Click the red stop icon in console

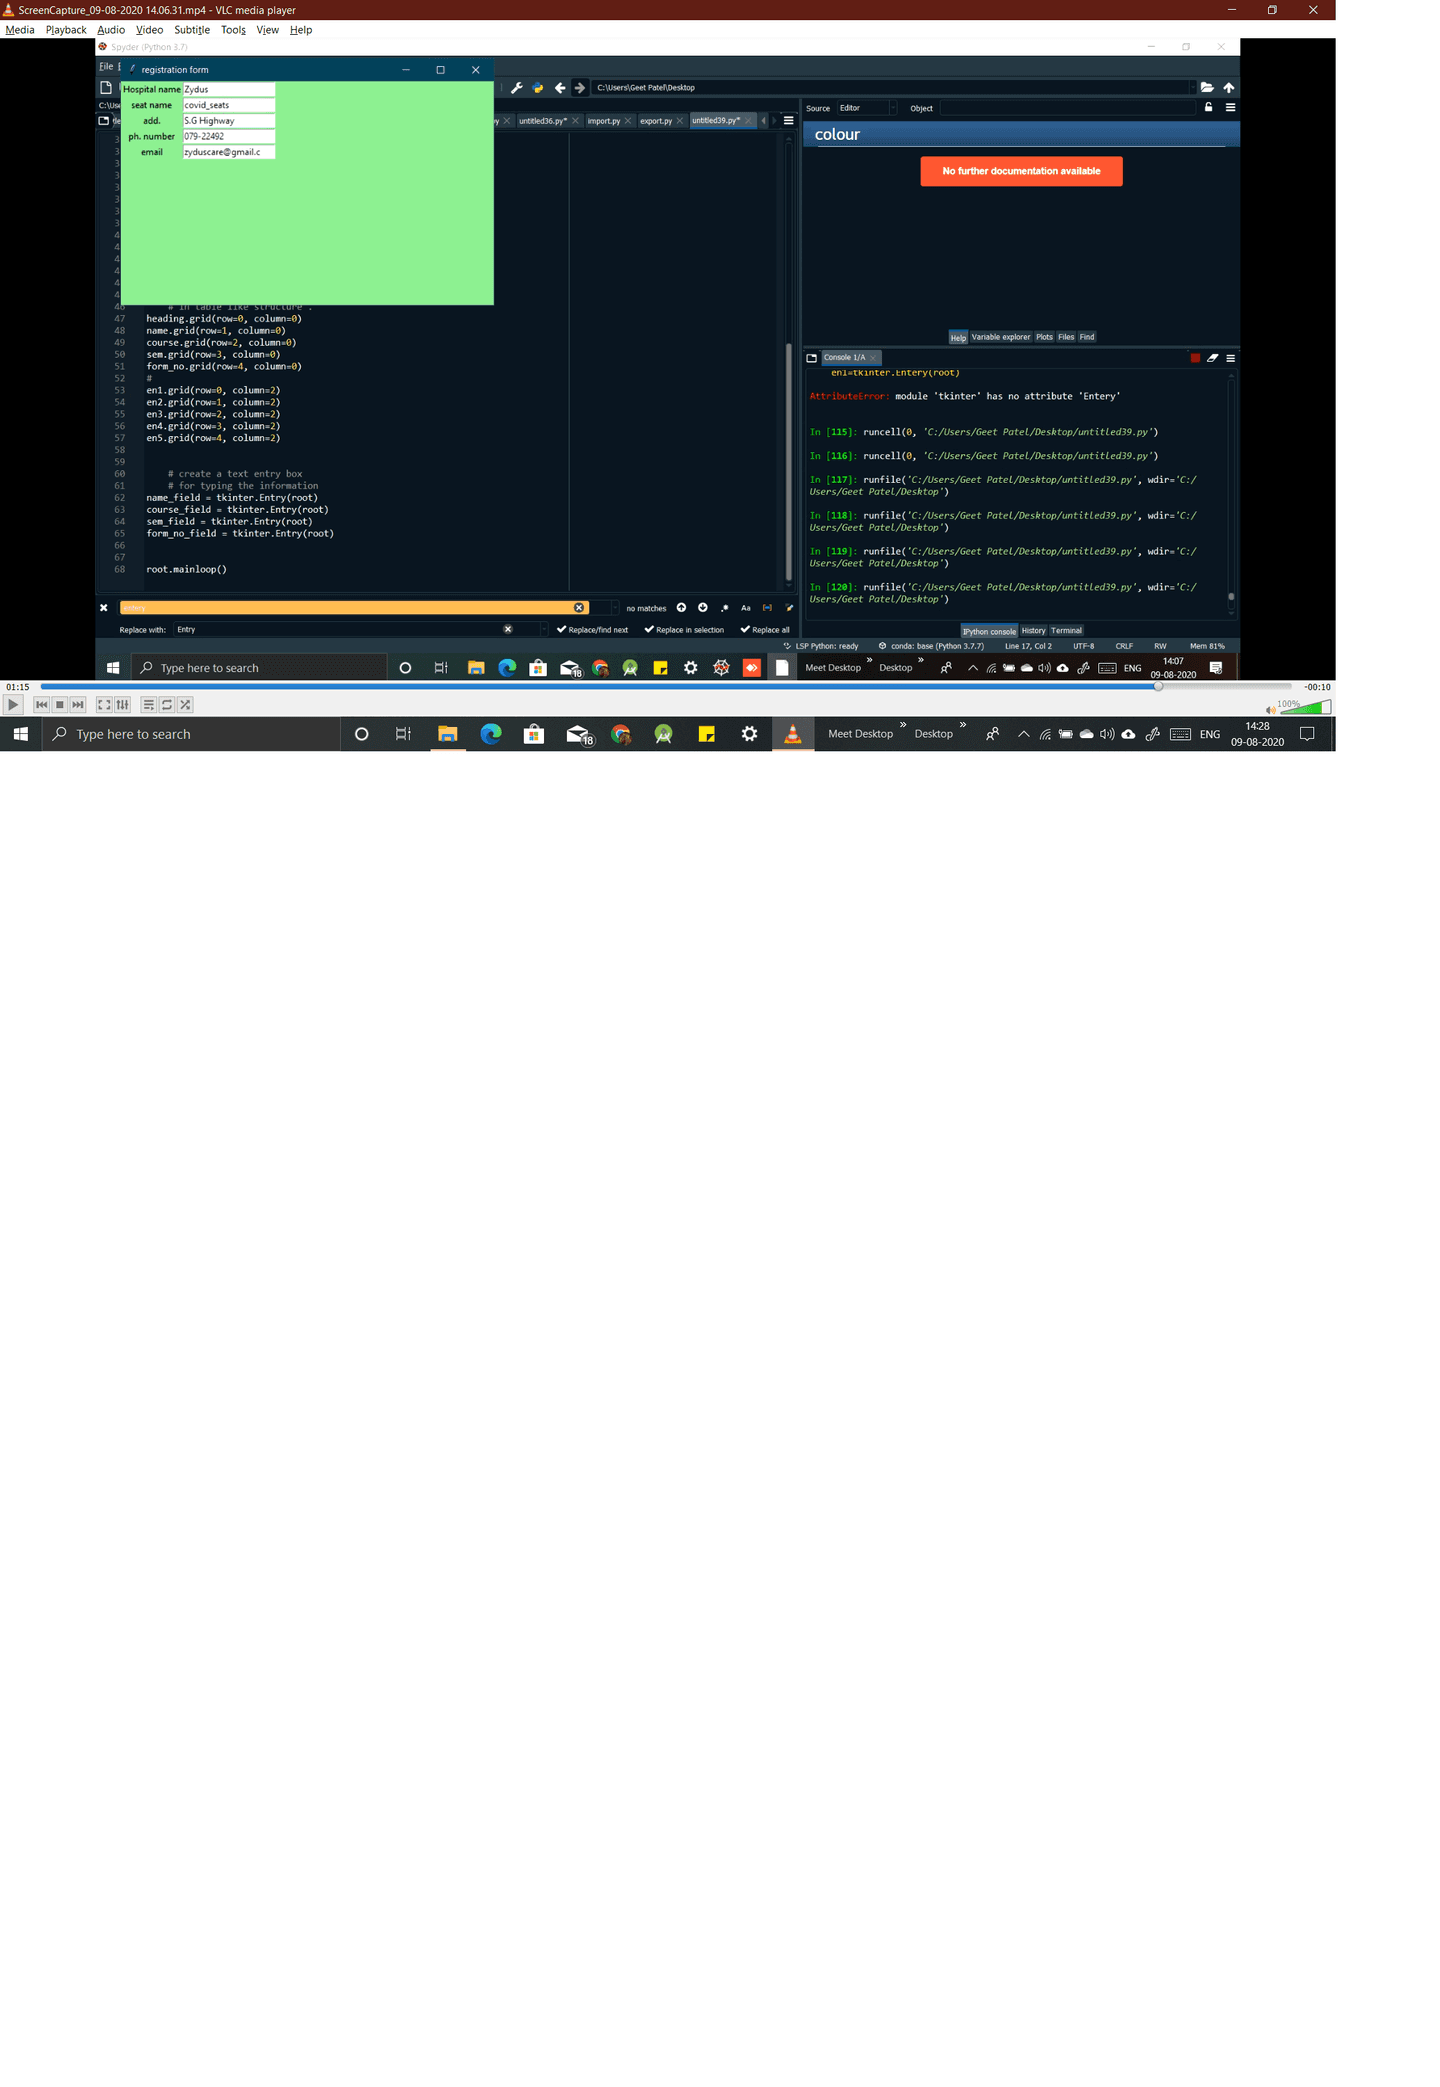pos(1195,357)
